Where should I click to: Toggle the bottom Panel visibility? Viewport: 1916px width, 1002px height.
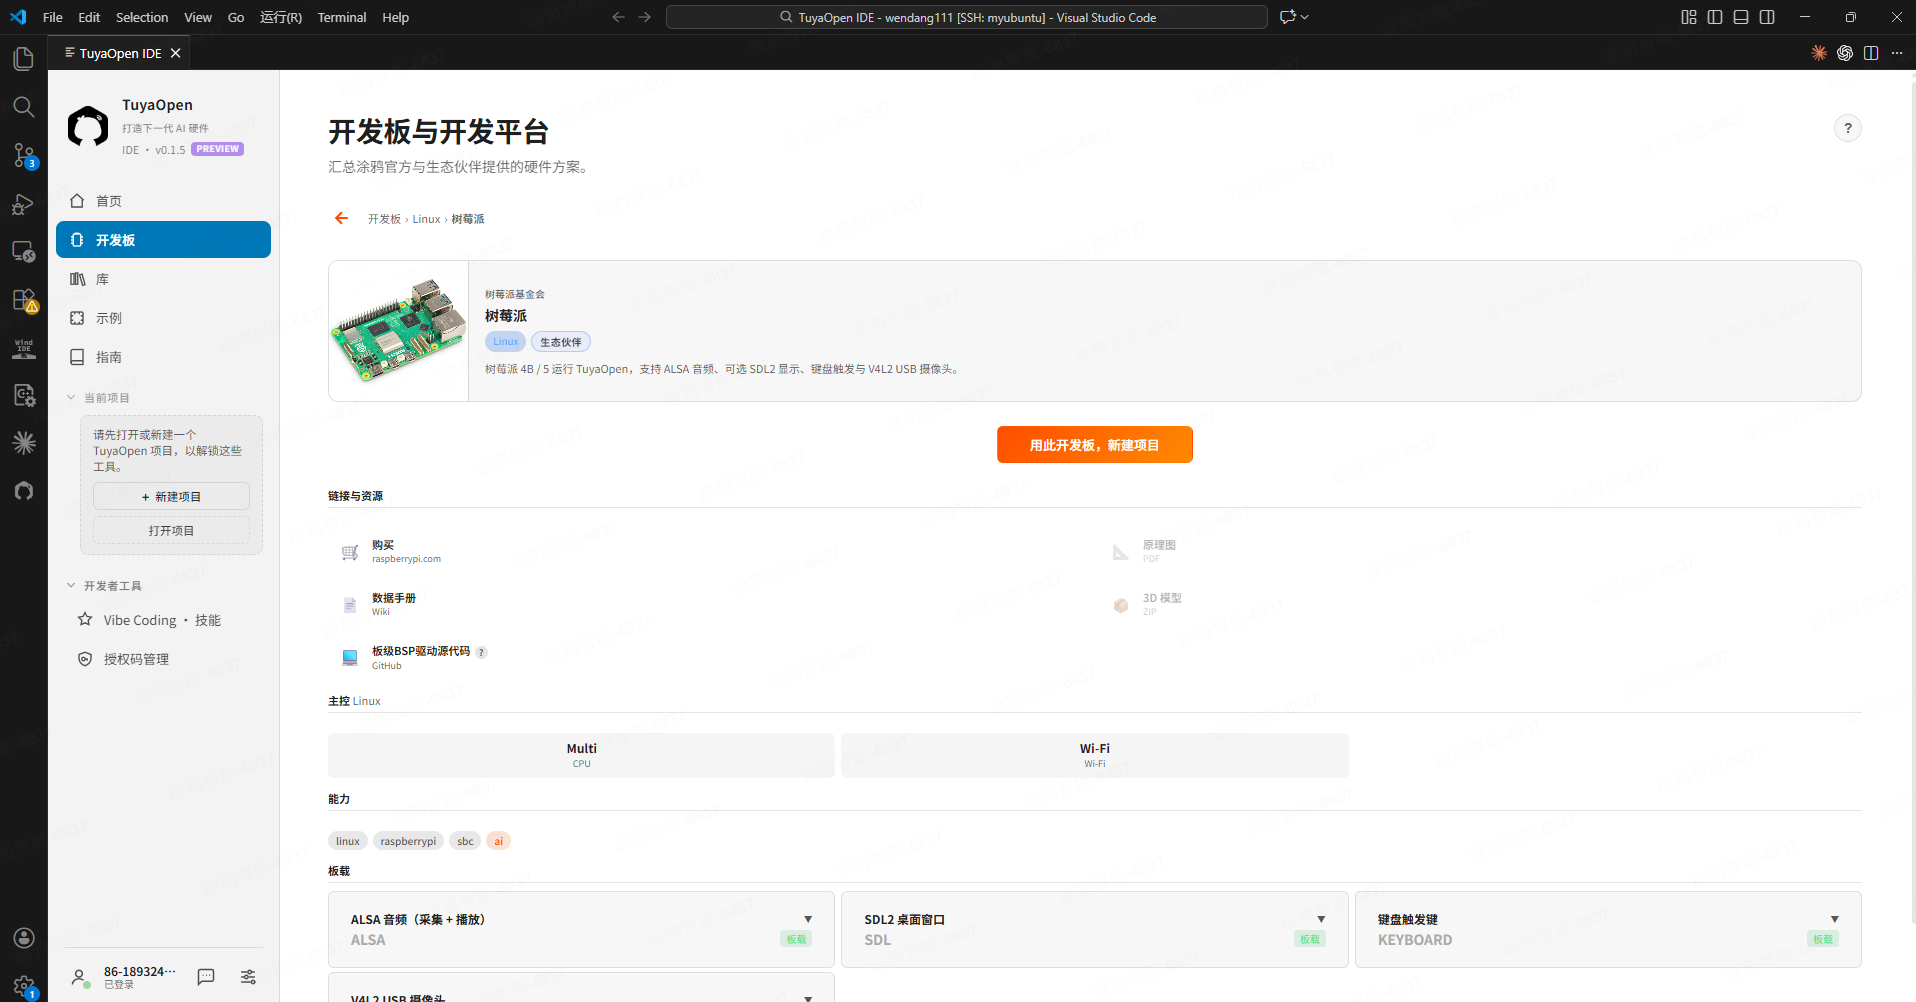point(1741,17)
